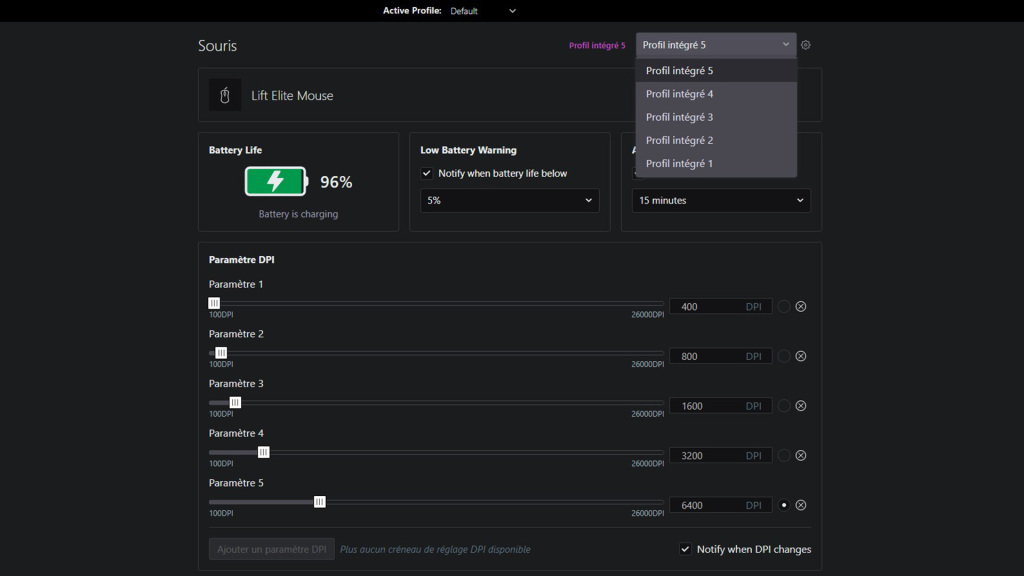Click the Lift Elite Mouse device name
Viewport: 1024px width, 576px height.
point(292,95)
